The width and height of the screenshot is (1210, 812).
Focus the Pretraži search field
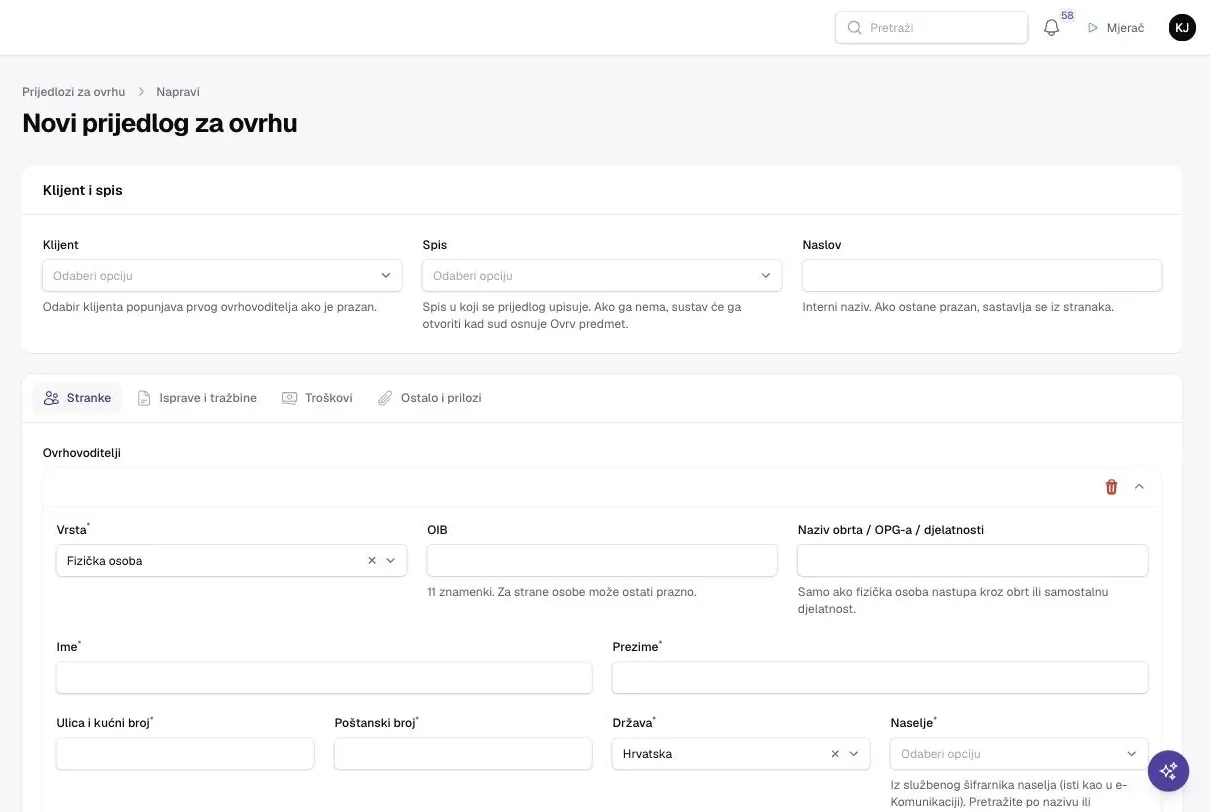point(931,28)
